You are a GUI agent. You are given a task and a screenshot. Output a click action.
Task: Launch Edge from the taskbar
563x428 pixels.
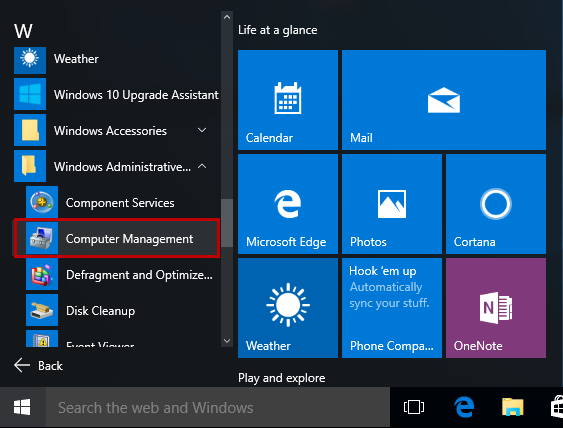[x=464, y=408]
